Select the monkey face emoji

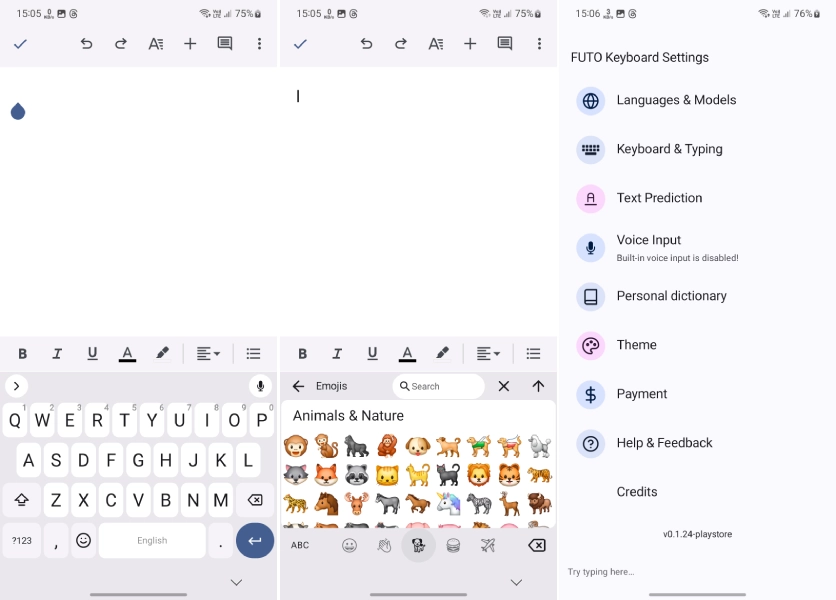coord(295,446)
